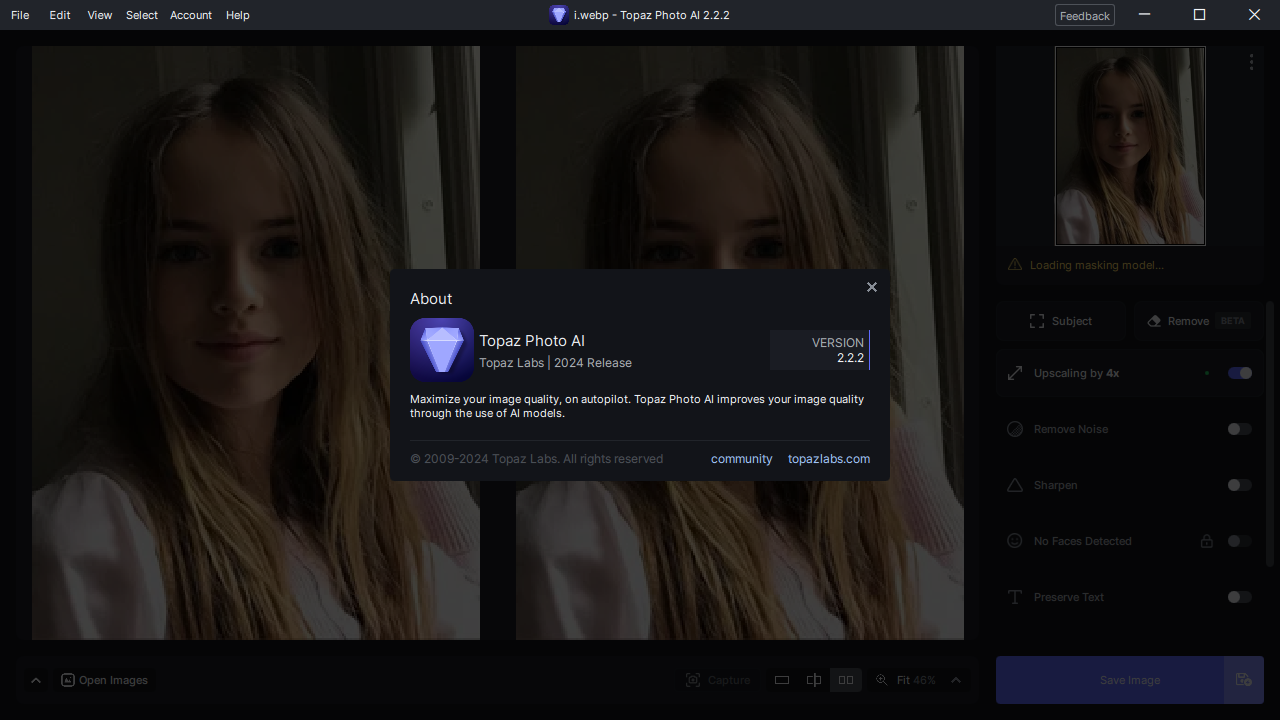Image resolution: width=1280 pixels, height=720 pixels.
Task: Click the topazlabs.com link in About dialog
Action: [x=828, y=458]
